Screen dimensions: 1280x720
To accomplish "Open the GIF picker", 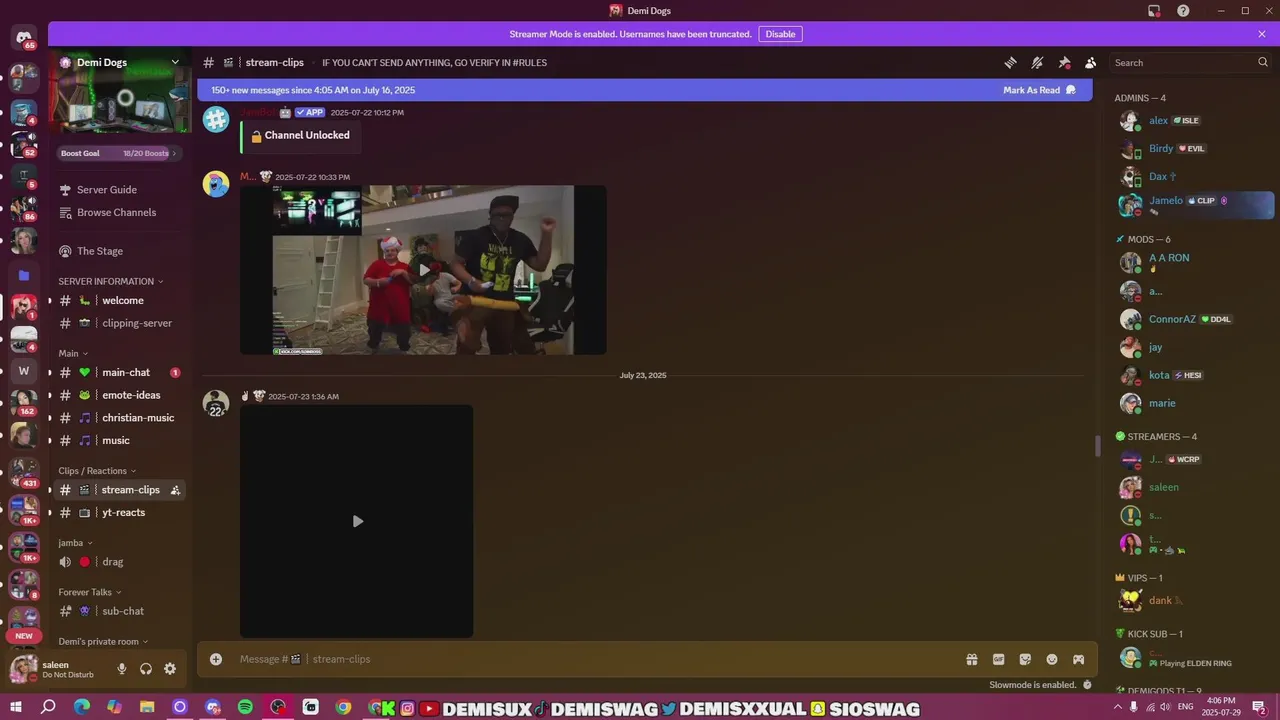I will (998, 659).
